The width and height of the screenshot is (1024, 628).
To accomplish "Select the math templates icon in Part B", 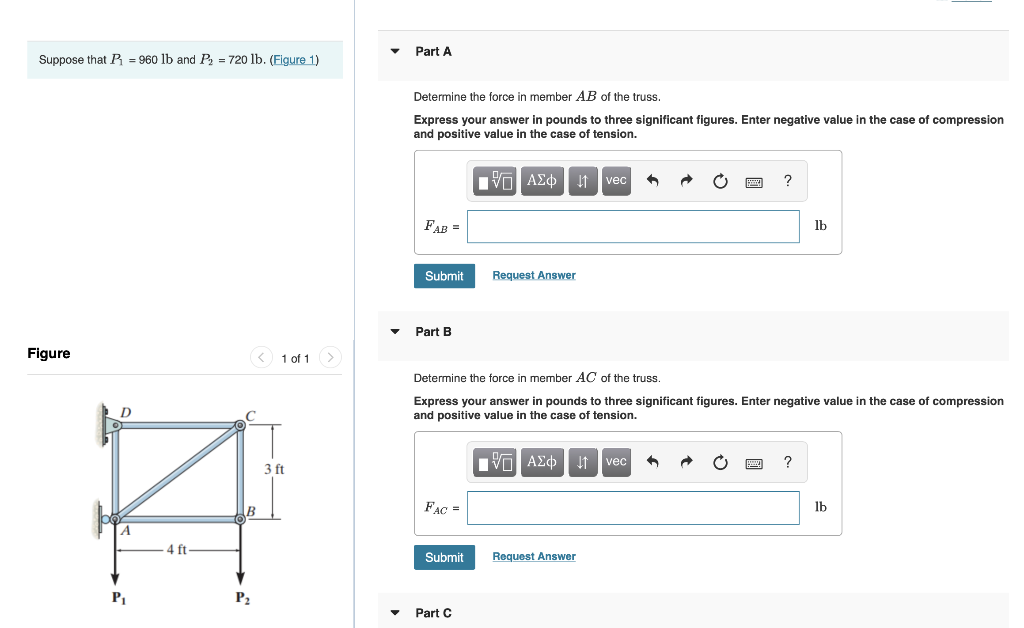I will (494, 462).
